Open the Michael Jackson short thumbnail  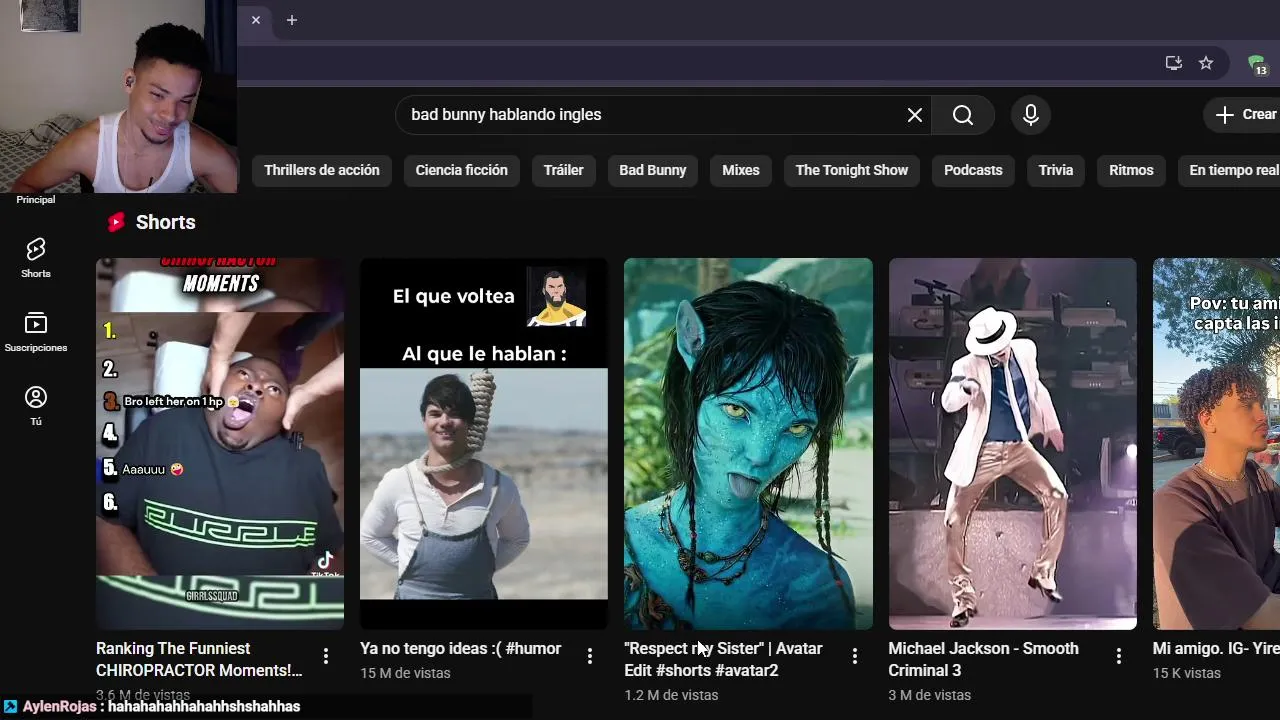pos(1012,444)
